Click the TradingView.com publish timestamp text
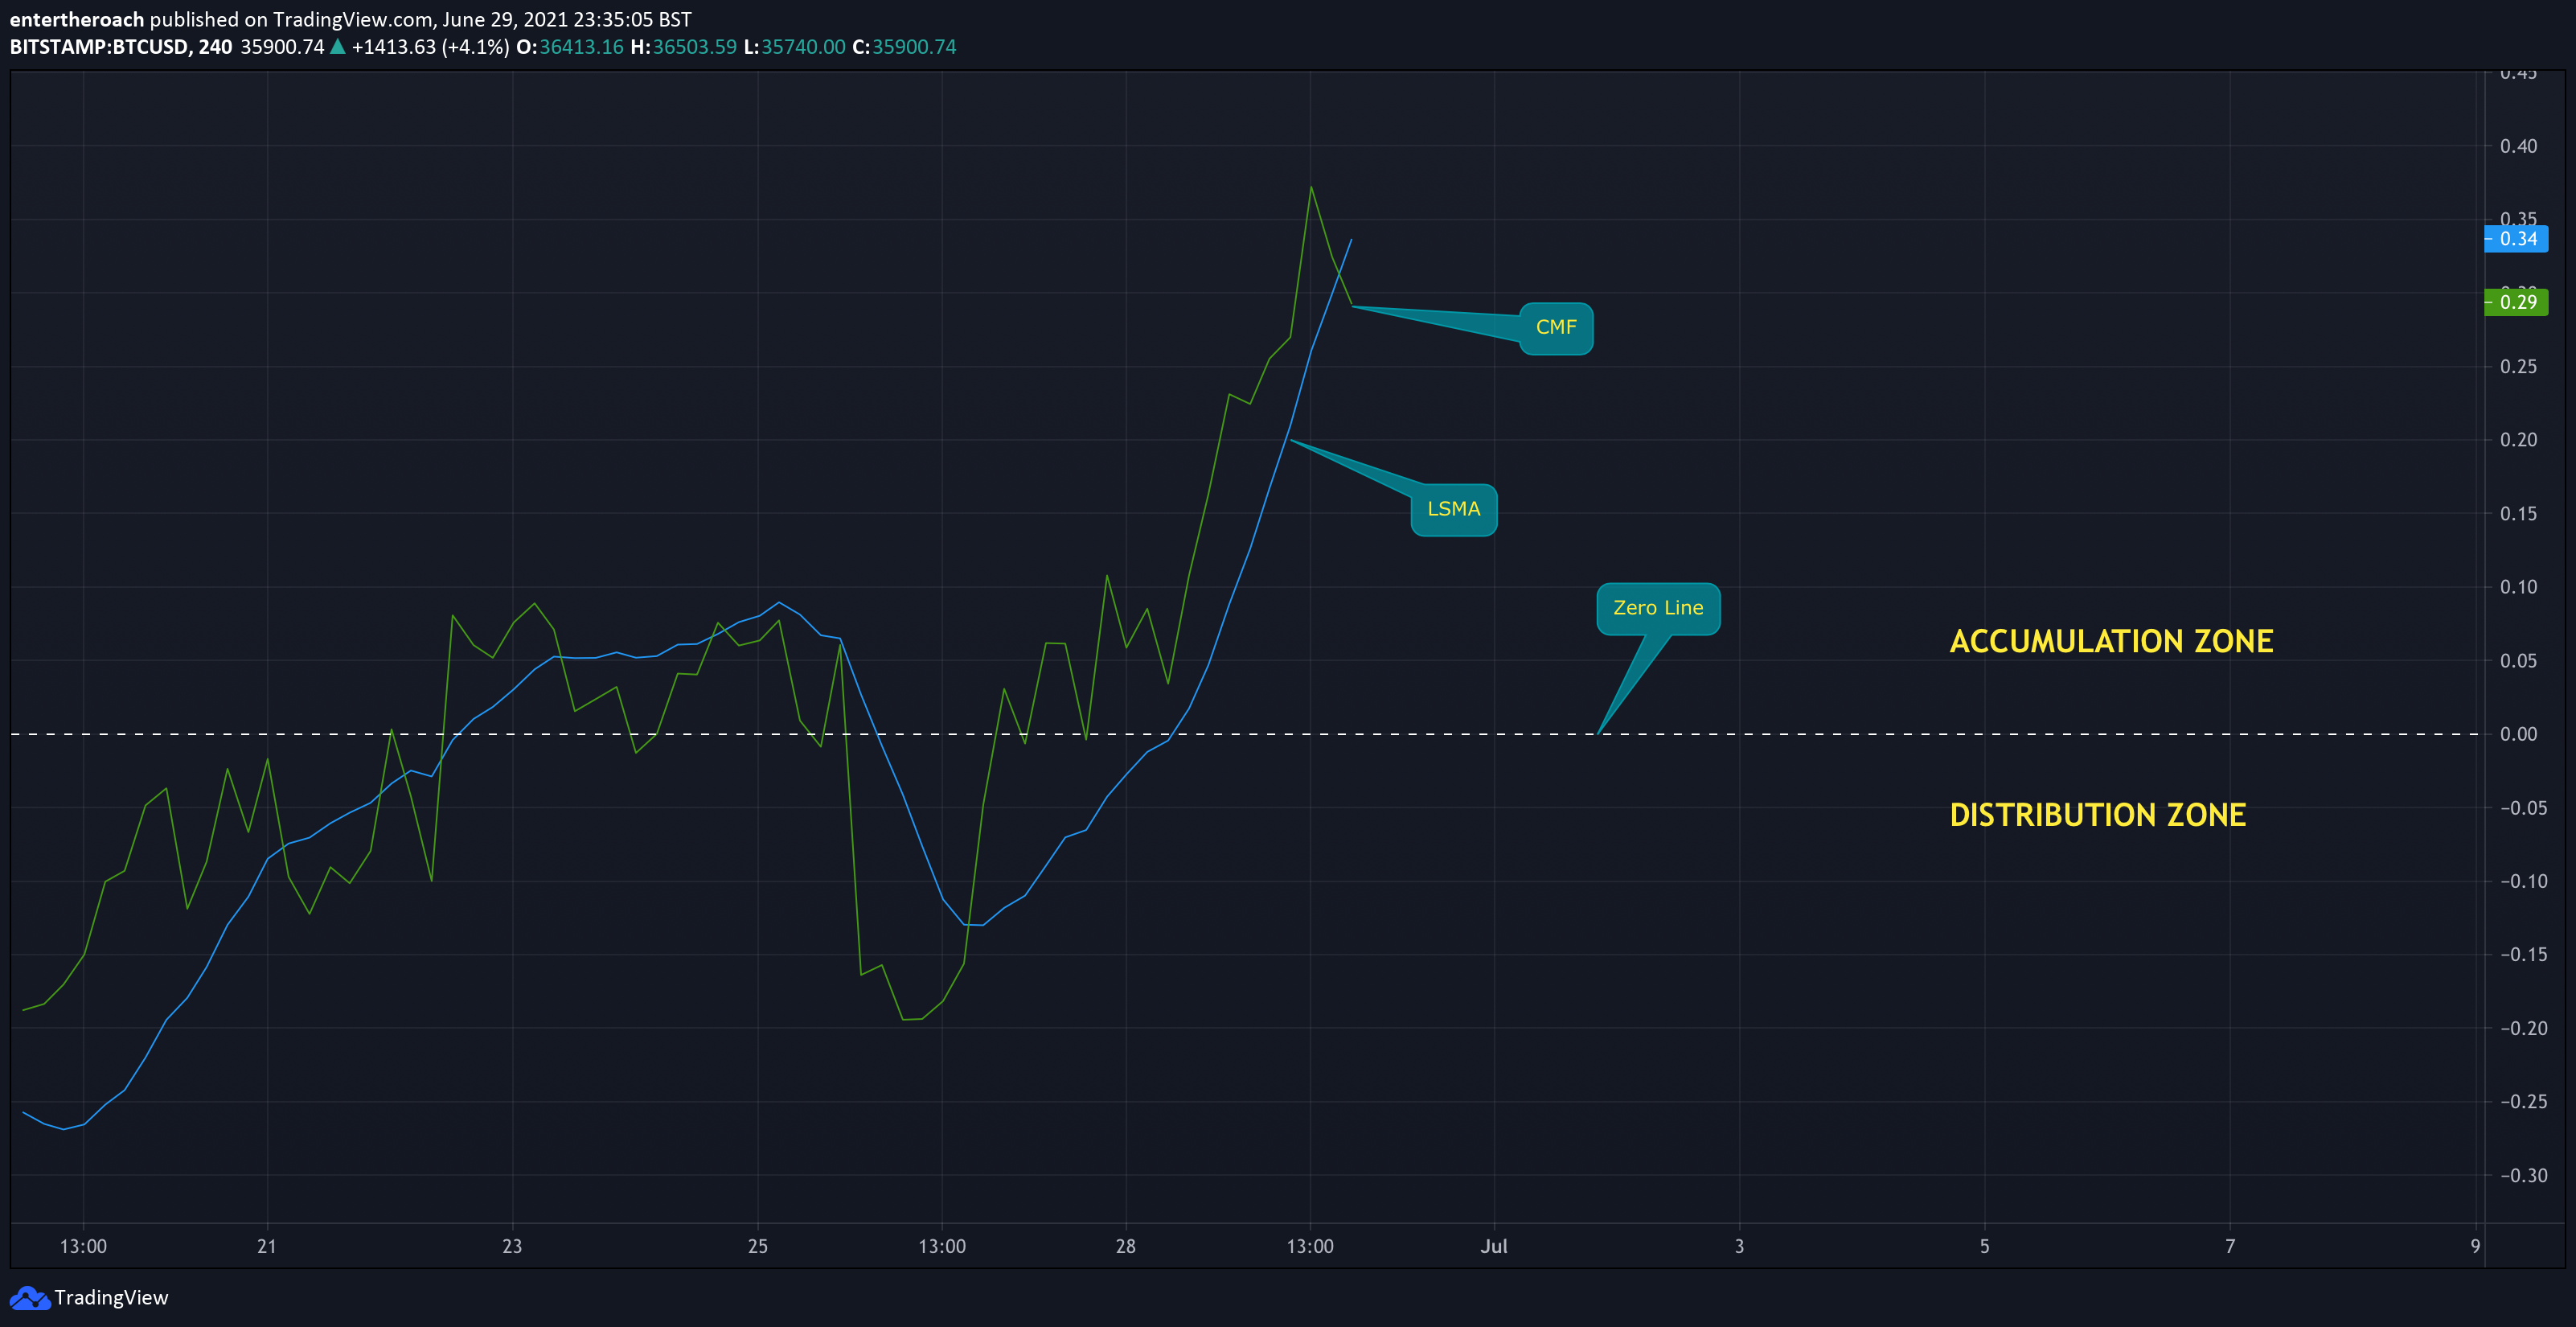The image size is (2576, 1327). 420,19
